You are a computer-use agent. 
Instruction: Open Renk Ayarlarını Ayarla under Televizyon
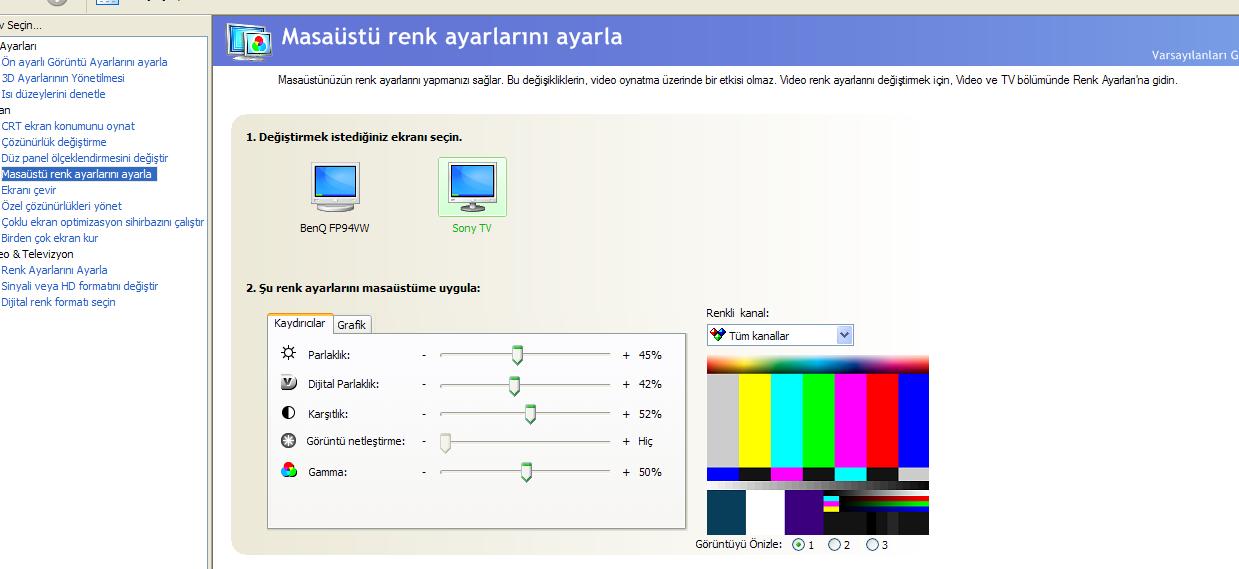pos(54,270)
